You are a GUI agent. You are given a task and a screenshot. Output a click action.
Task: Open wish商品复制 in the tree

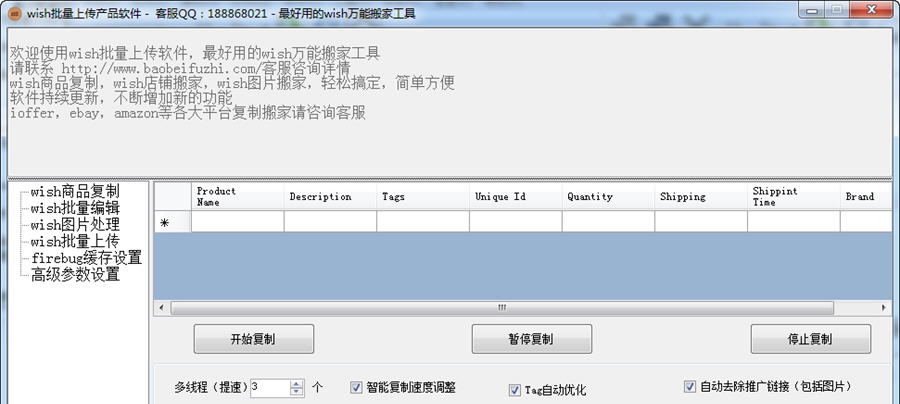point(75,191)
